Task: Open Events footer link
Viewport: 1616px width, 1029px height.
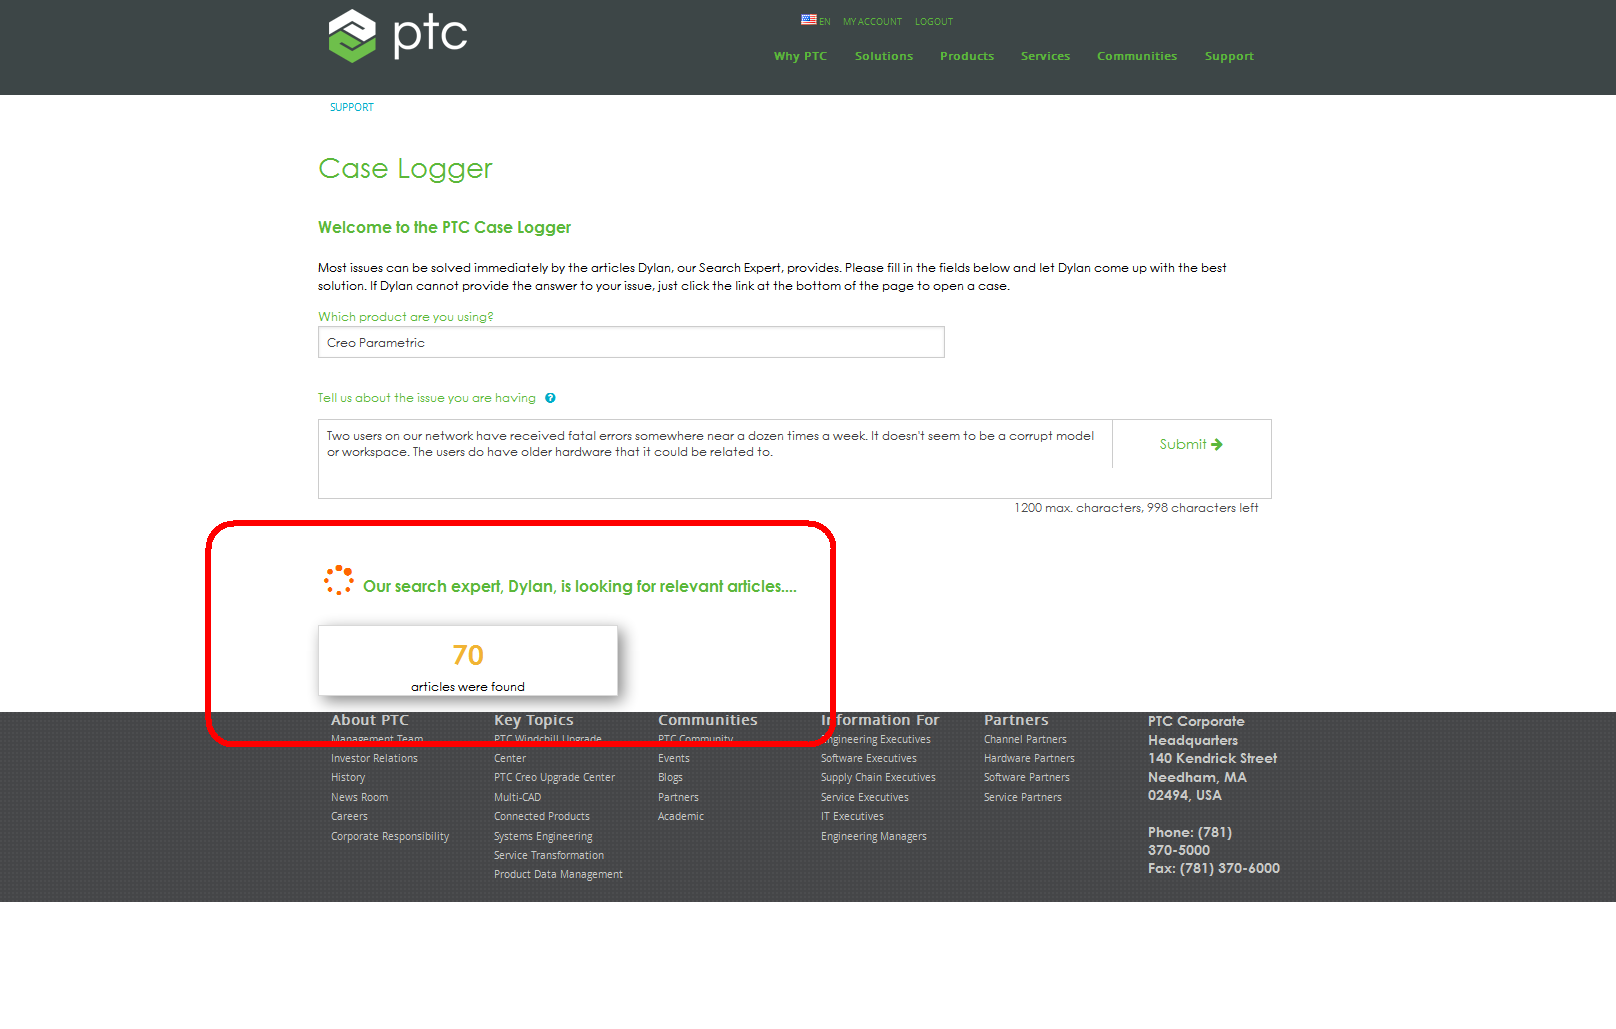Action: coord(673,758)
